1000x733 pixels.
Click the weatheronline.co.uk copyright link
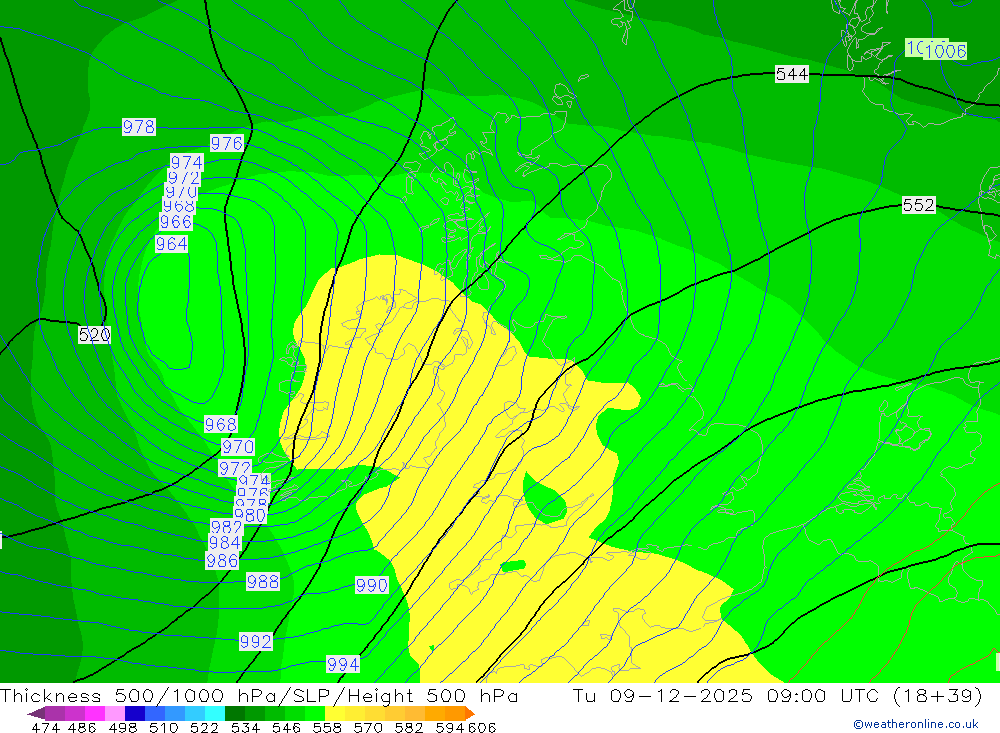[x=916, y=724]
